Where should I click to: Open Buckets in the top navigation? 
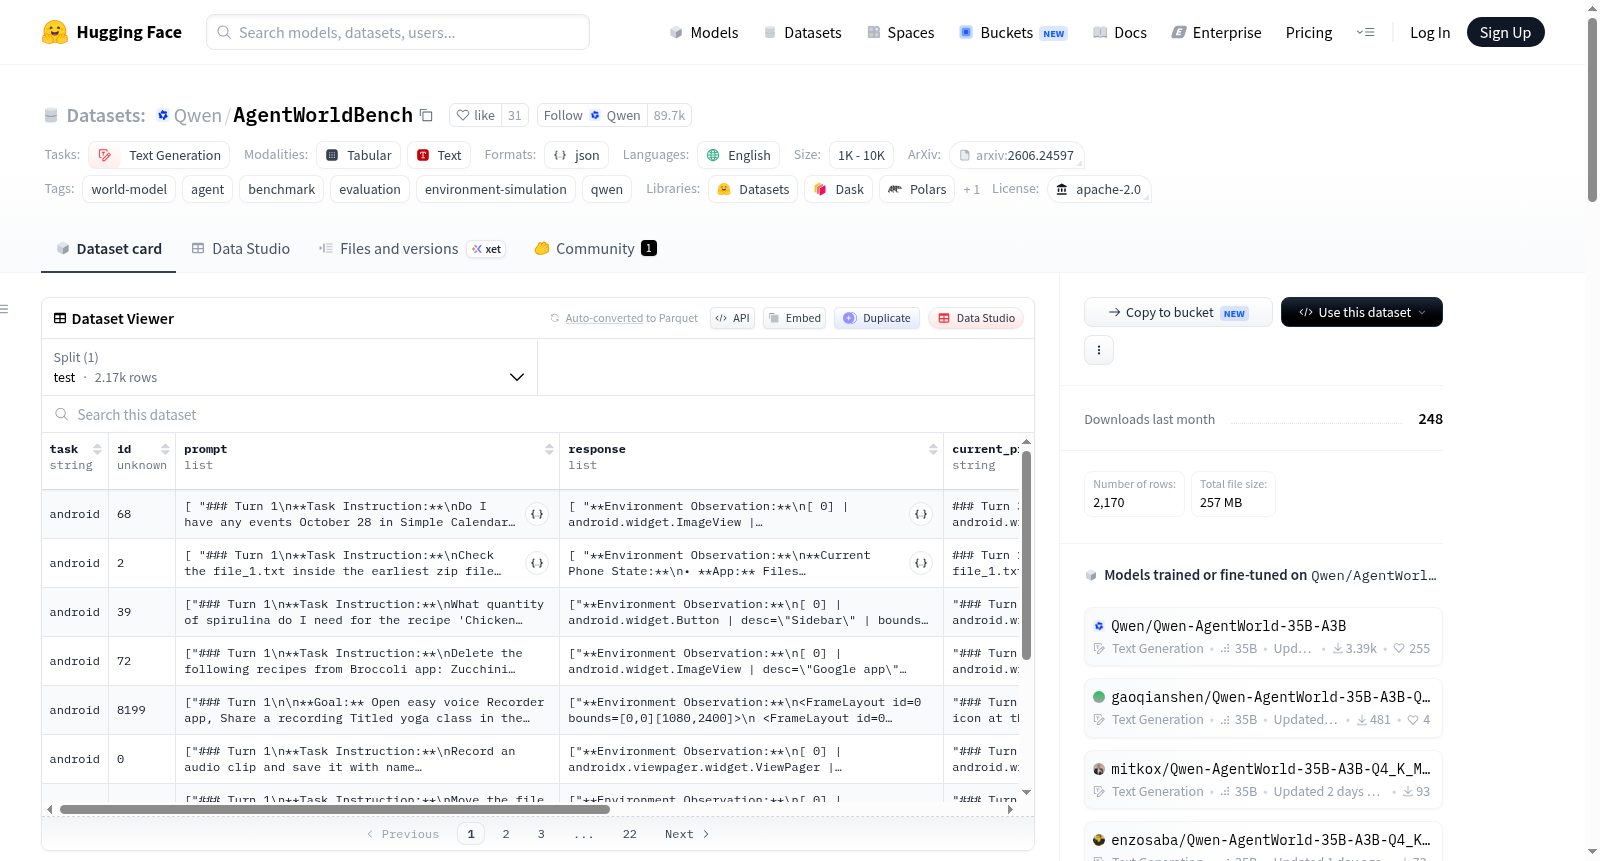[1014, 33]
